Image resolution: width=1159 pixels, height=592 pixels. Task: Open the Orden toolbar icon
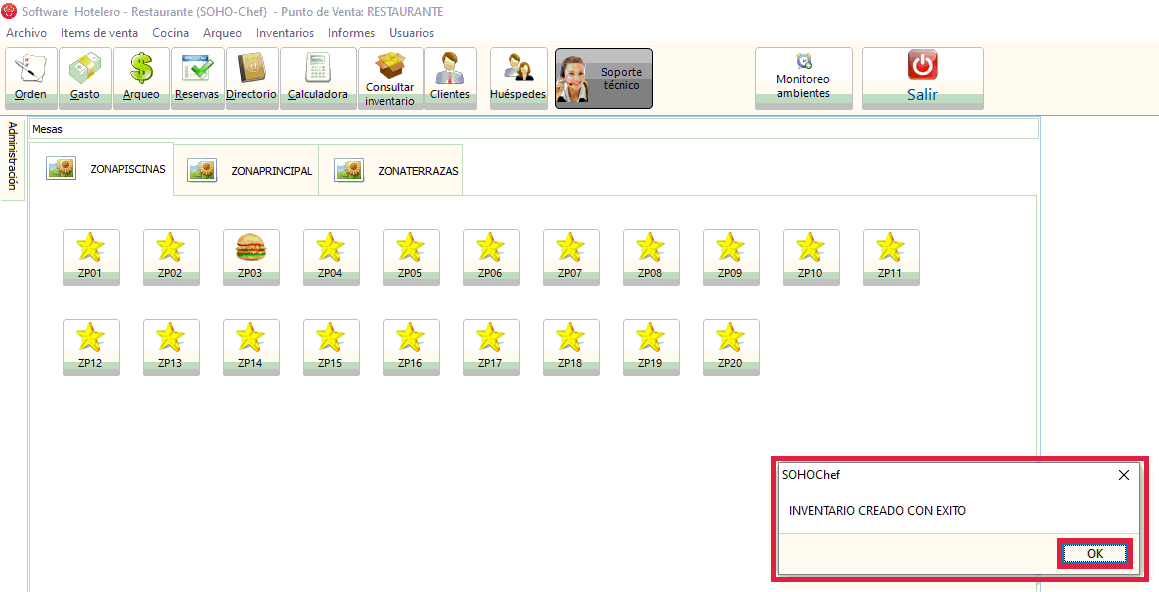pos(31,78)
